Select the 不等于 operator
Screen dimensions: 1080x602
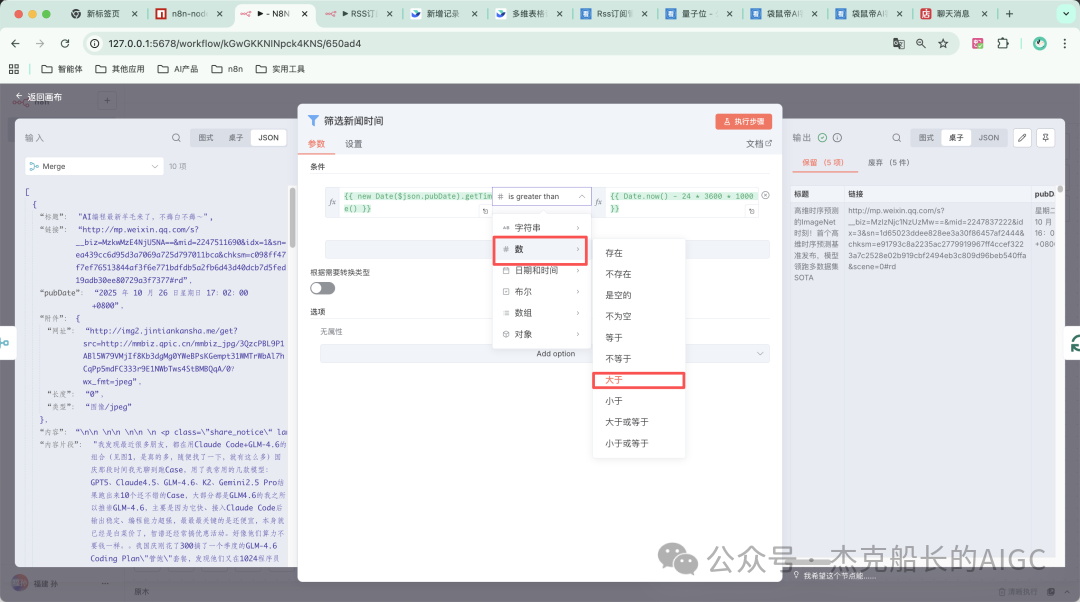click(x=638, y=359)
